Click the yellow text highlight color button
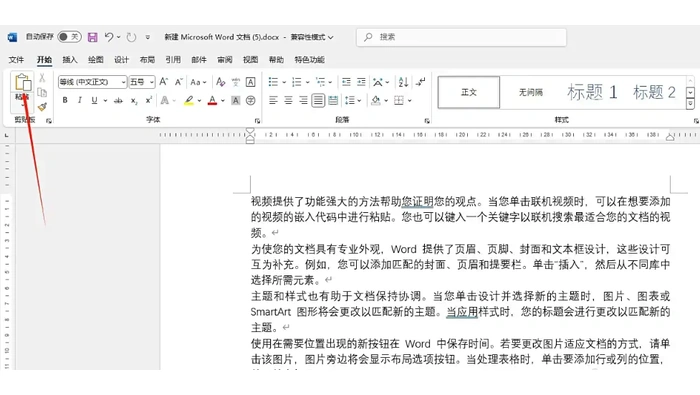Viewport: 700px width, 395px height. pyautogui.click(x=189, y=100)
